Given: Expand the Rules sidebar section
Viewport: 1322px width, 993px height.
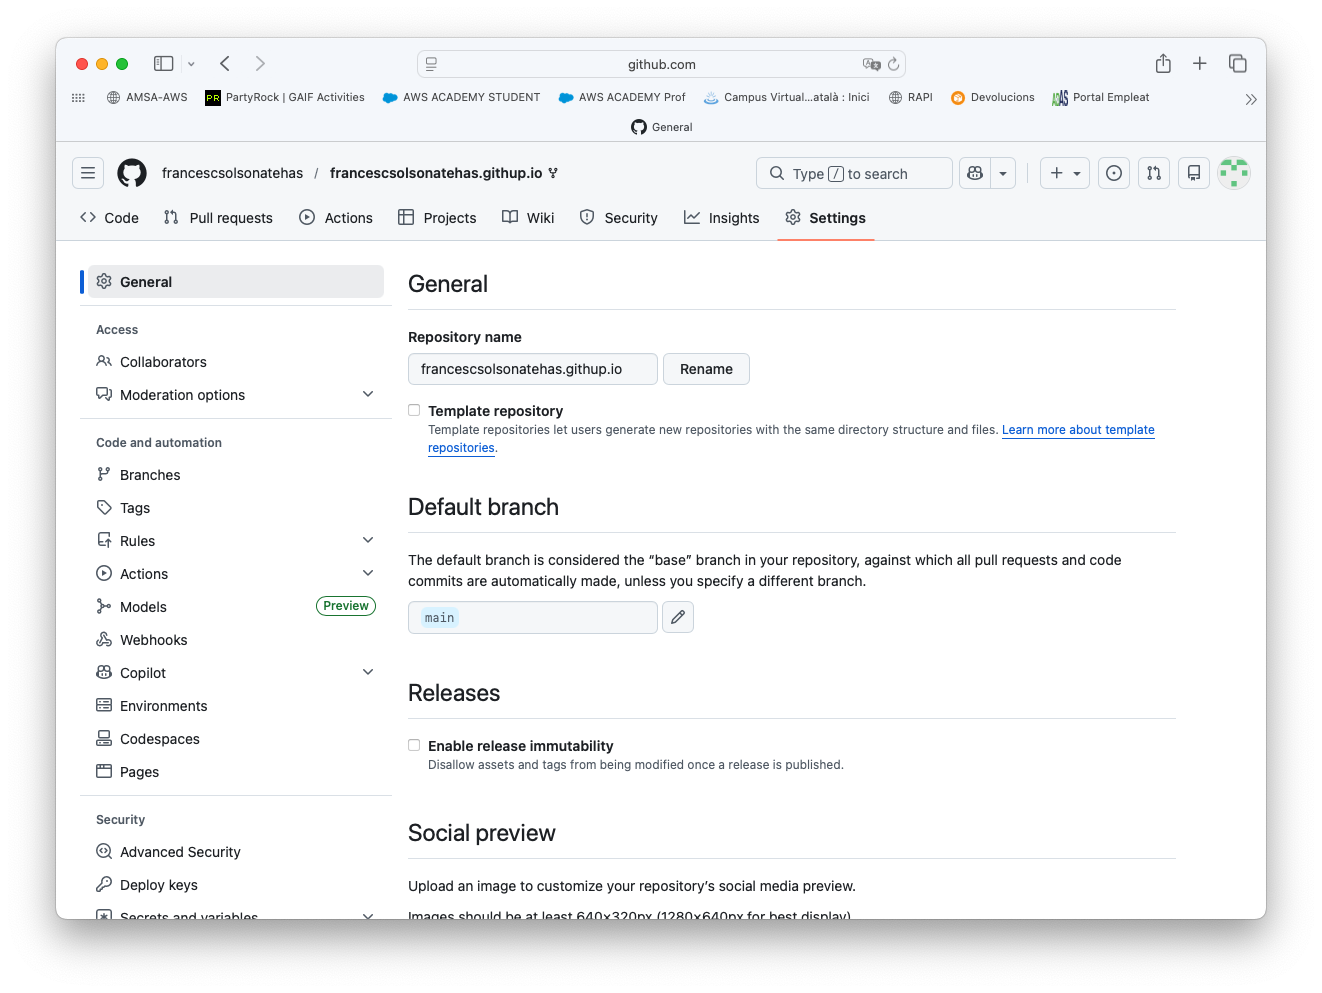Looking at the screenshot, I should [x=368, y=541].
